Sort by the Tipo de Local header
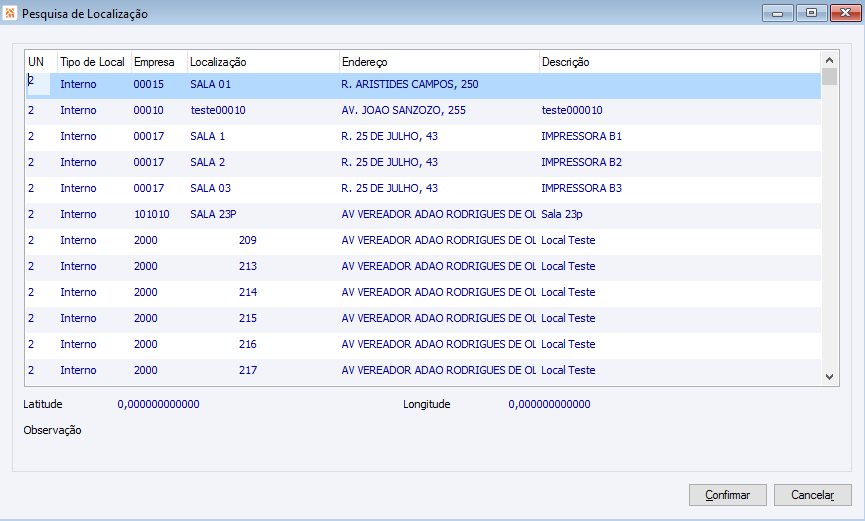Viewport: 865px width, 521px height. tap(94, 62)
